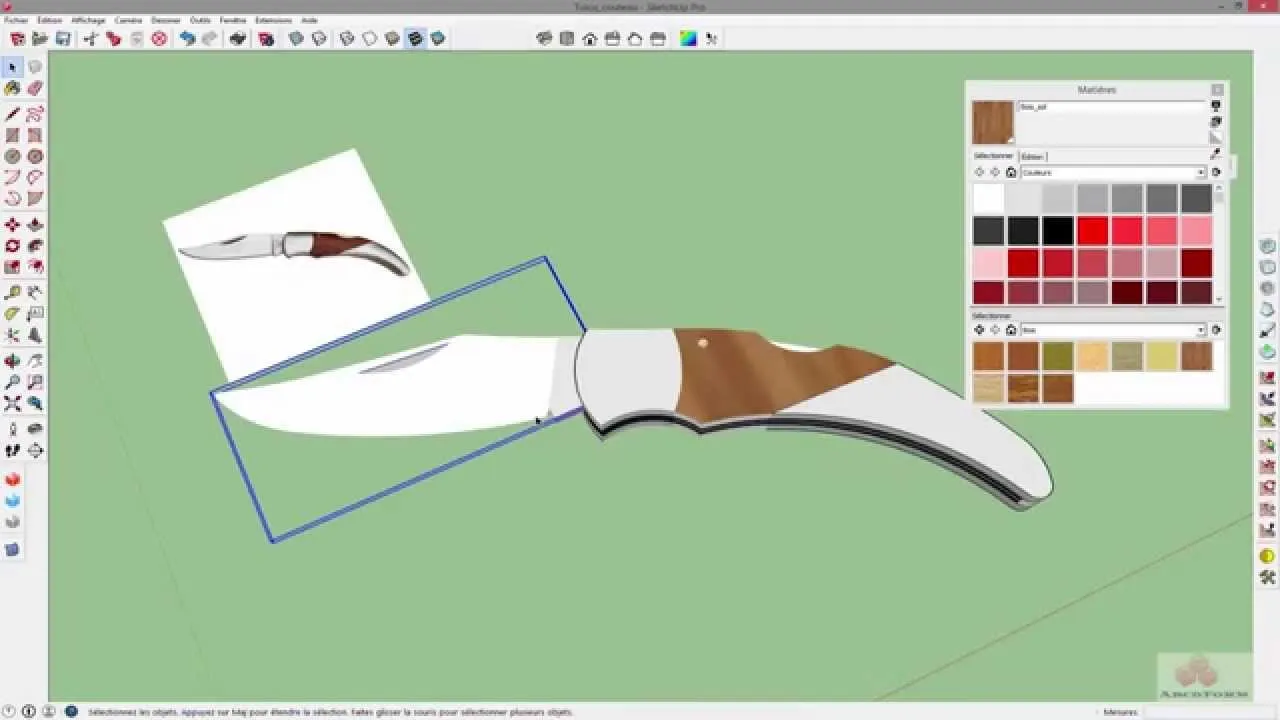Activate the Move tool
1280x720 pixels.
coord(12,225)
